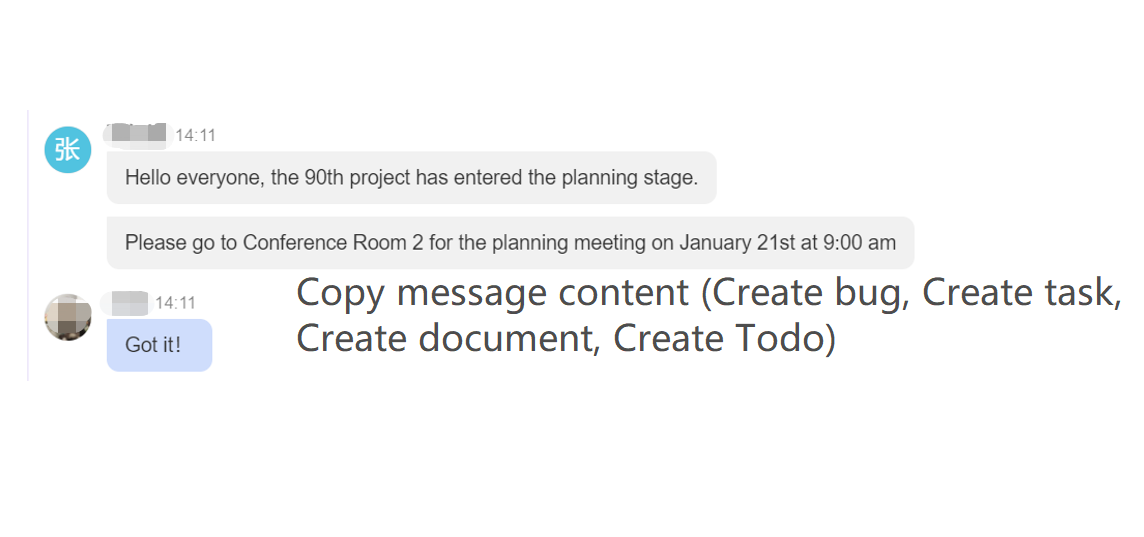Click the 14:11 timestamp above 'Got it!'

click(176, 303)
